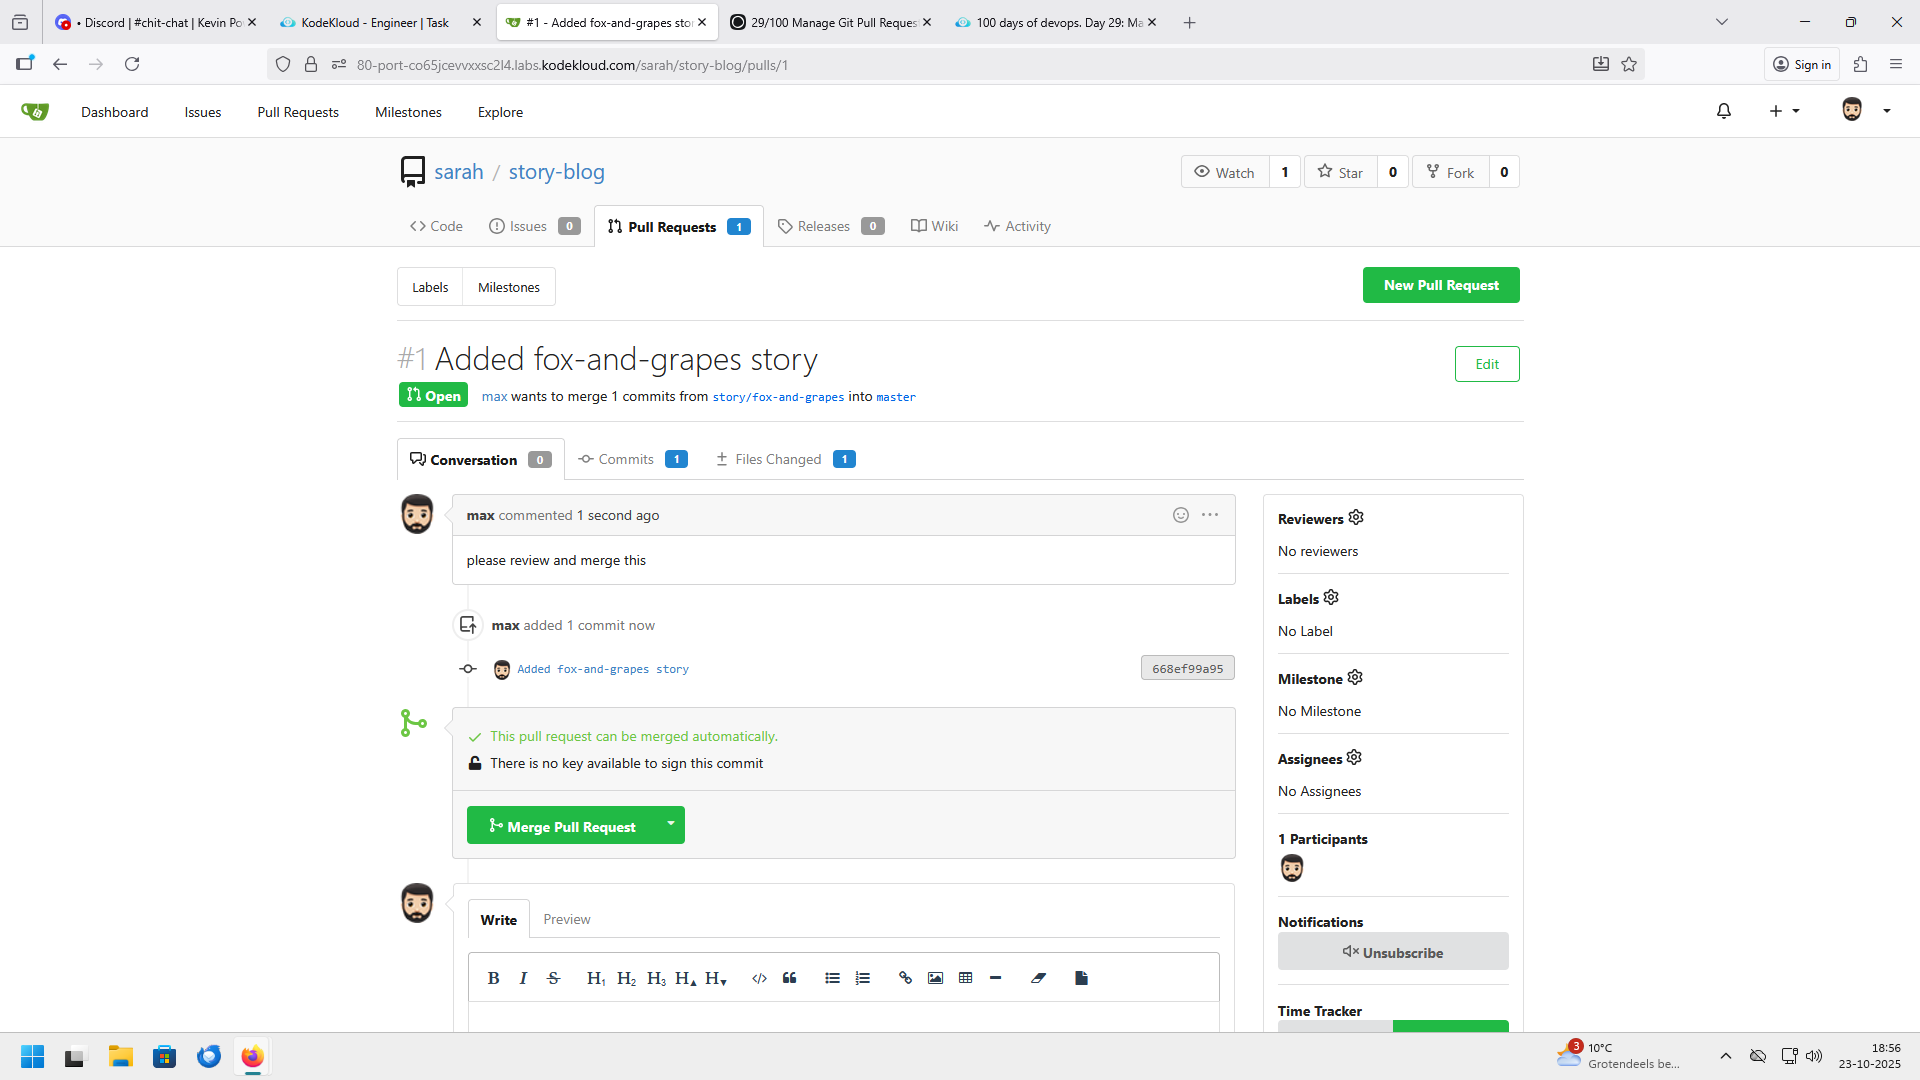The height and width of the screenshot is (1080, 1920).
Task: Open File Explorer from the taskbar
Action: [121, 1057]
